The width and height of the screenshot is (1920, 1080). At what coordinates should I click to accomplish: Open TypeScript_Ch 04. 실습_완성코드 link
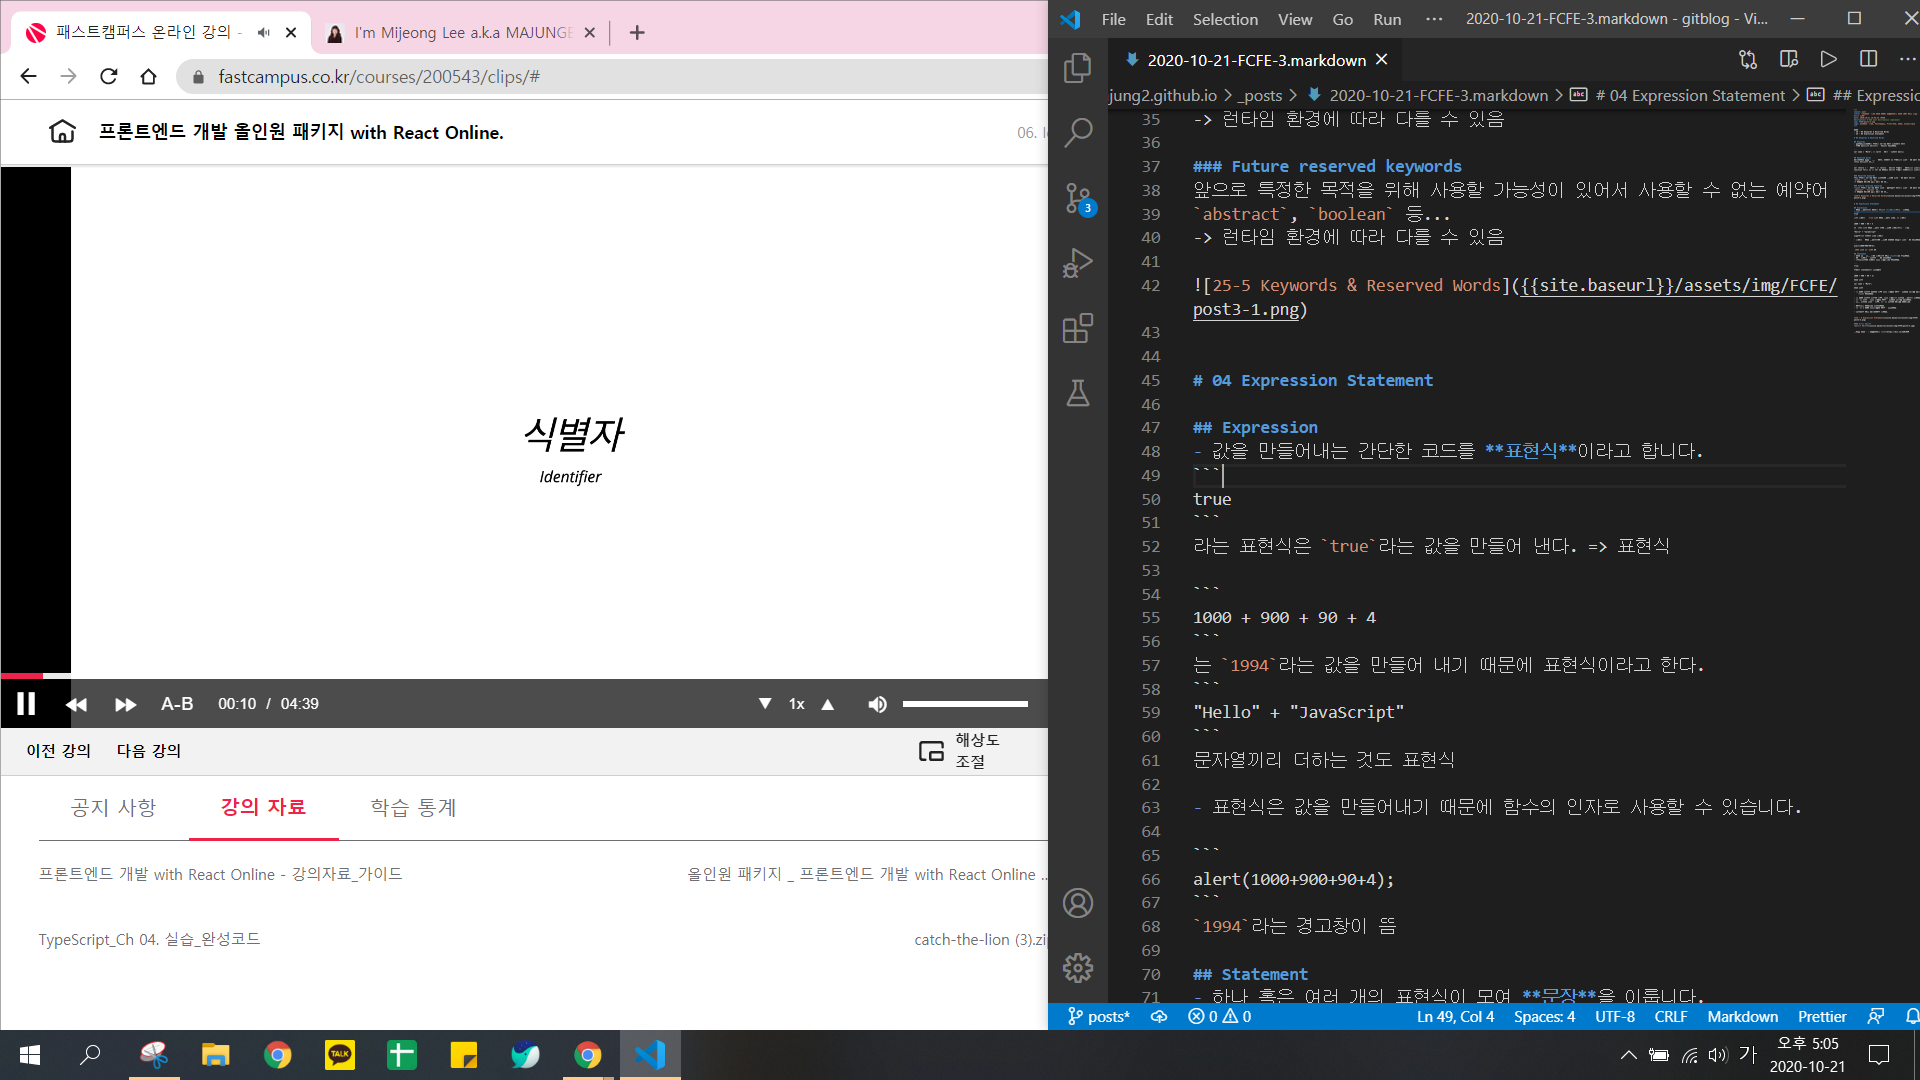[149, 939]
